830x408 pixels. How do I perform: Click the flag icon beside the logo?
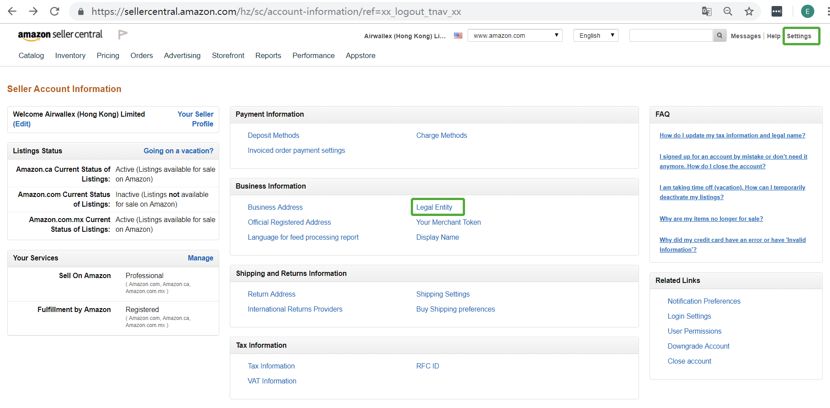point(123,35)
